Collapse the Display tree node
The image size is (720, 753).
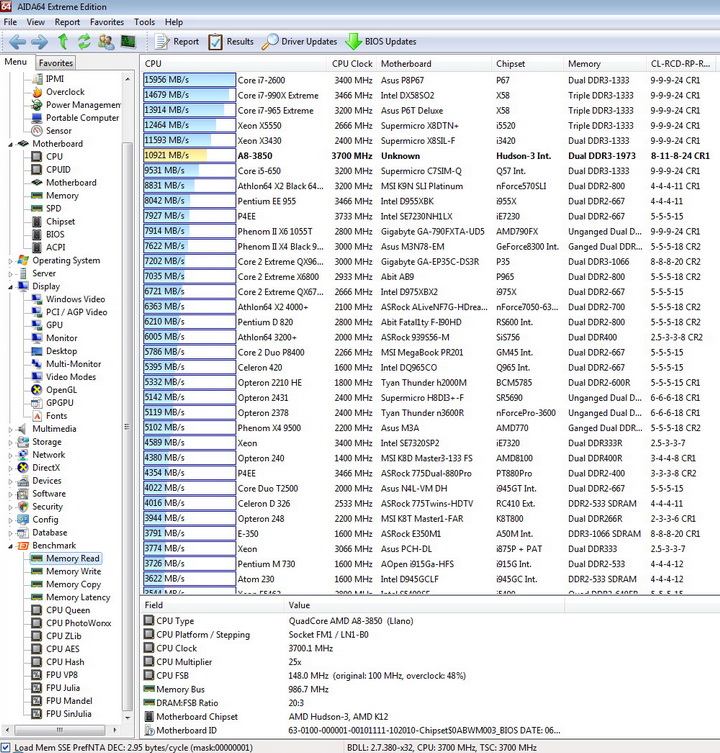11,287
